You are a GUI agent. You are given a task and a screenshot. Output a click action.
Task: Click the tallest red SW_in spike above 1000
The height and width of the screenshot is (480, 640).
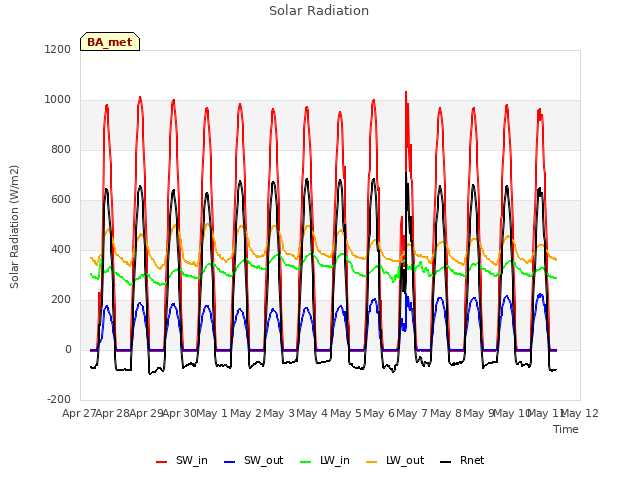[406, 95]
